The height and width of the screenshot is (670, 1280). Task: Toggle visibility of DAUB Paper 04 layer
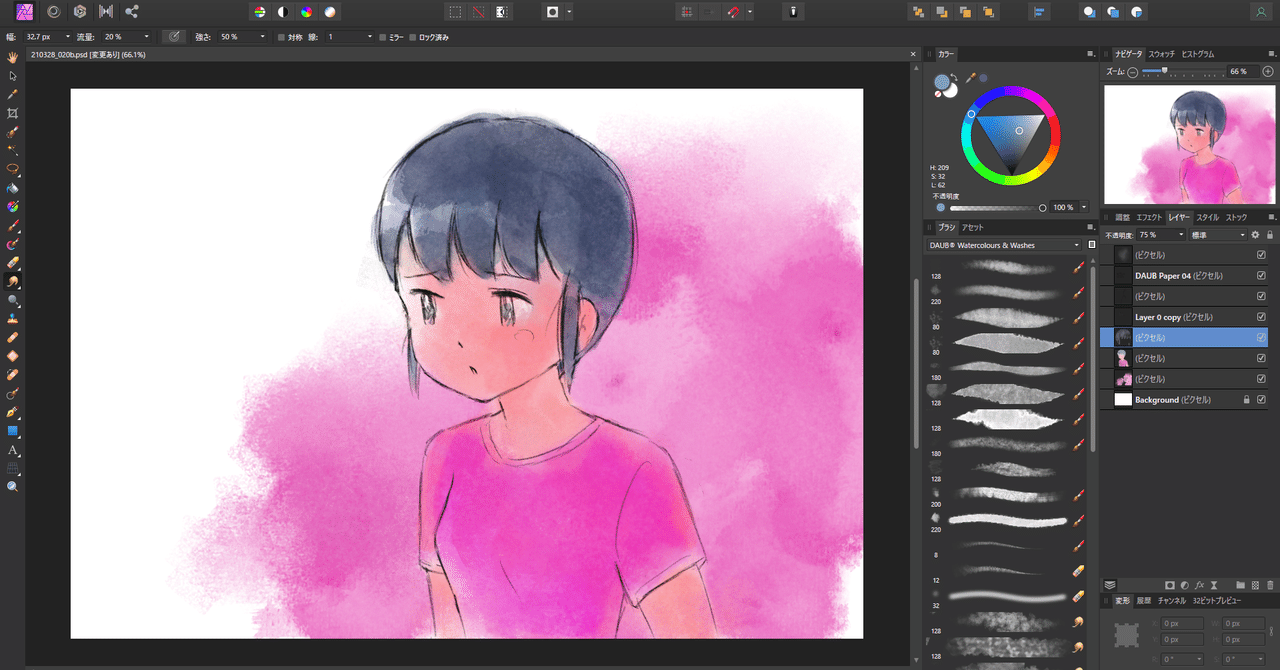tap(1261, 275)
